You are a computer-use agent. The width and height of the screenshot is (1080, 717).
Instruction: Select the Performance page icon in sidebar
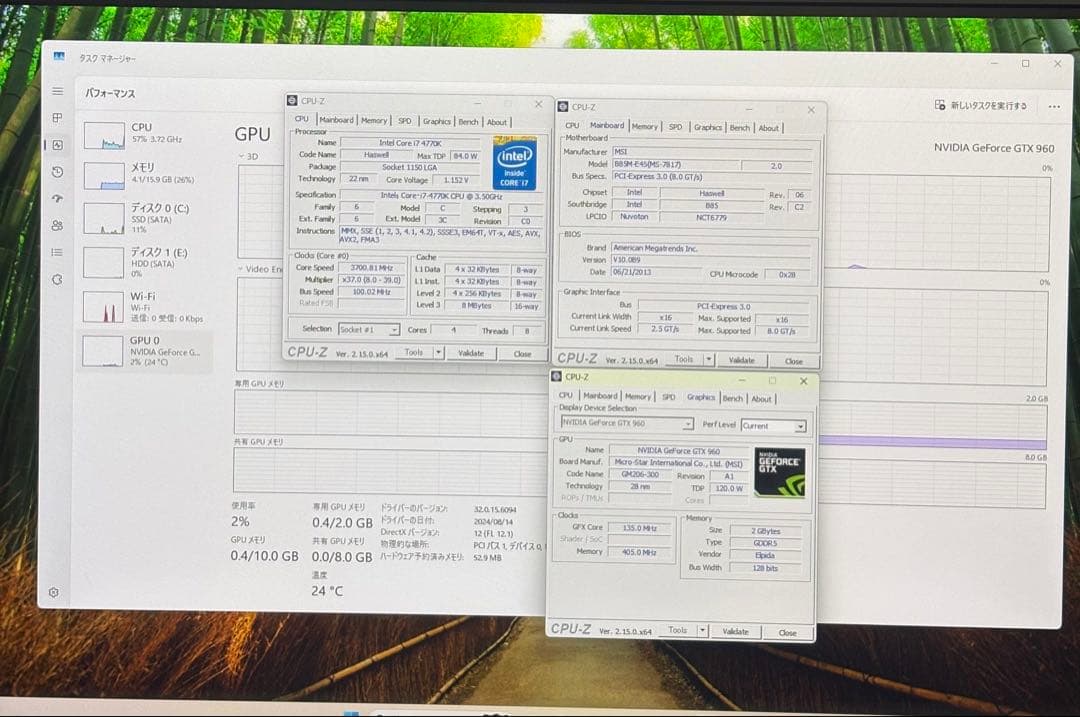pyautogui.click(x=58, y=145)
